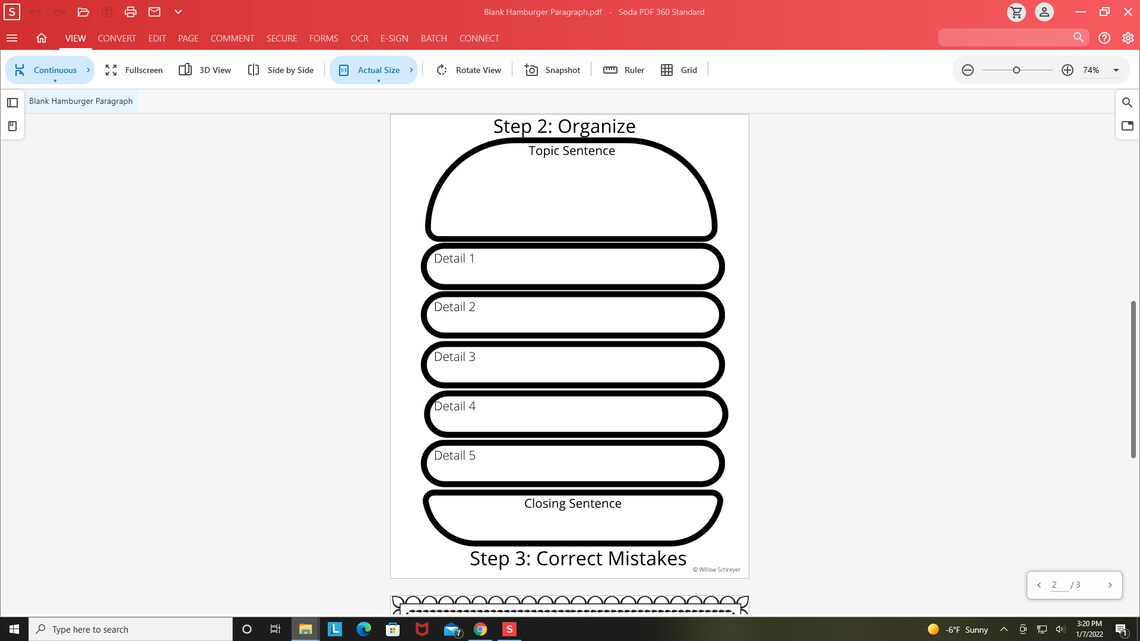This screenshot has width=1140, height=641.
Task: Go to the next page arrow
Action: point(1110,585)
